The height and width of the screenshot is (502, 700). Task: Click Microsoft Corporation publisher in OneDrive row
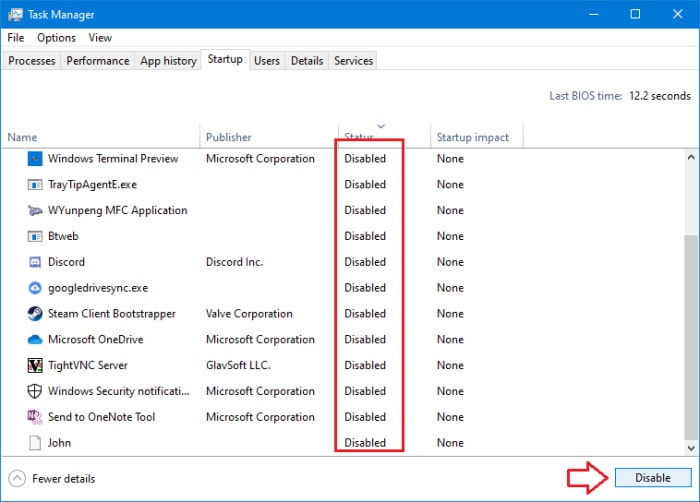pos(260,339)
